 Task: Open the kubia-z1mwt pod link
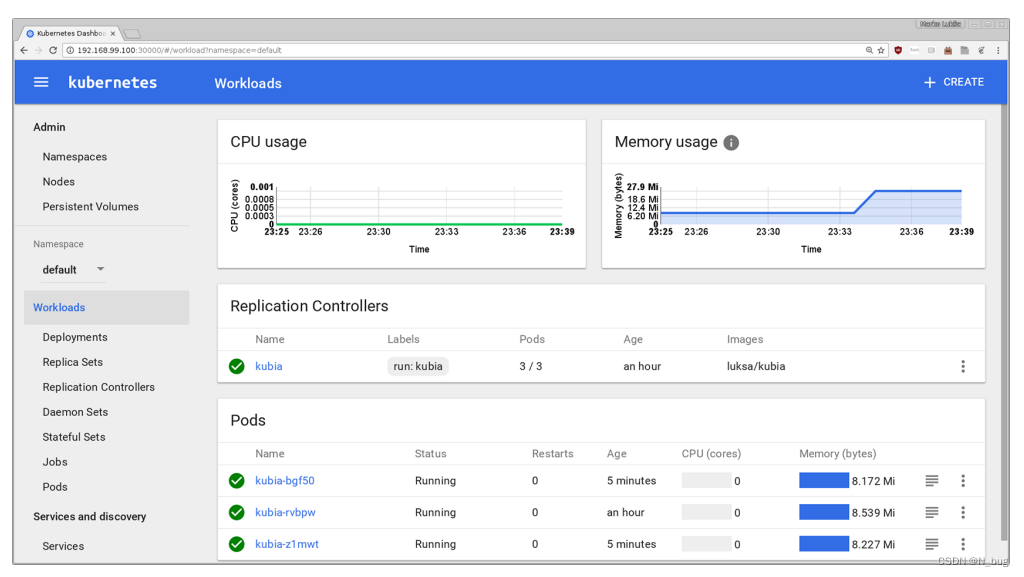point(287,544)
